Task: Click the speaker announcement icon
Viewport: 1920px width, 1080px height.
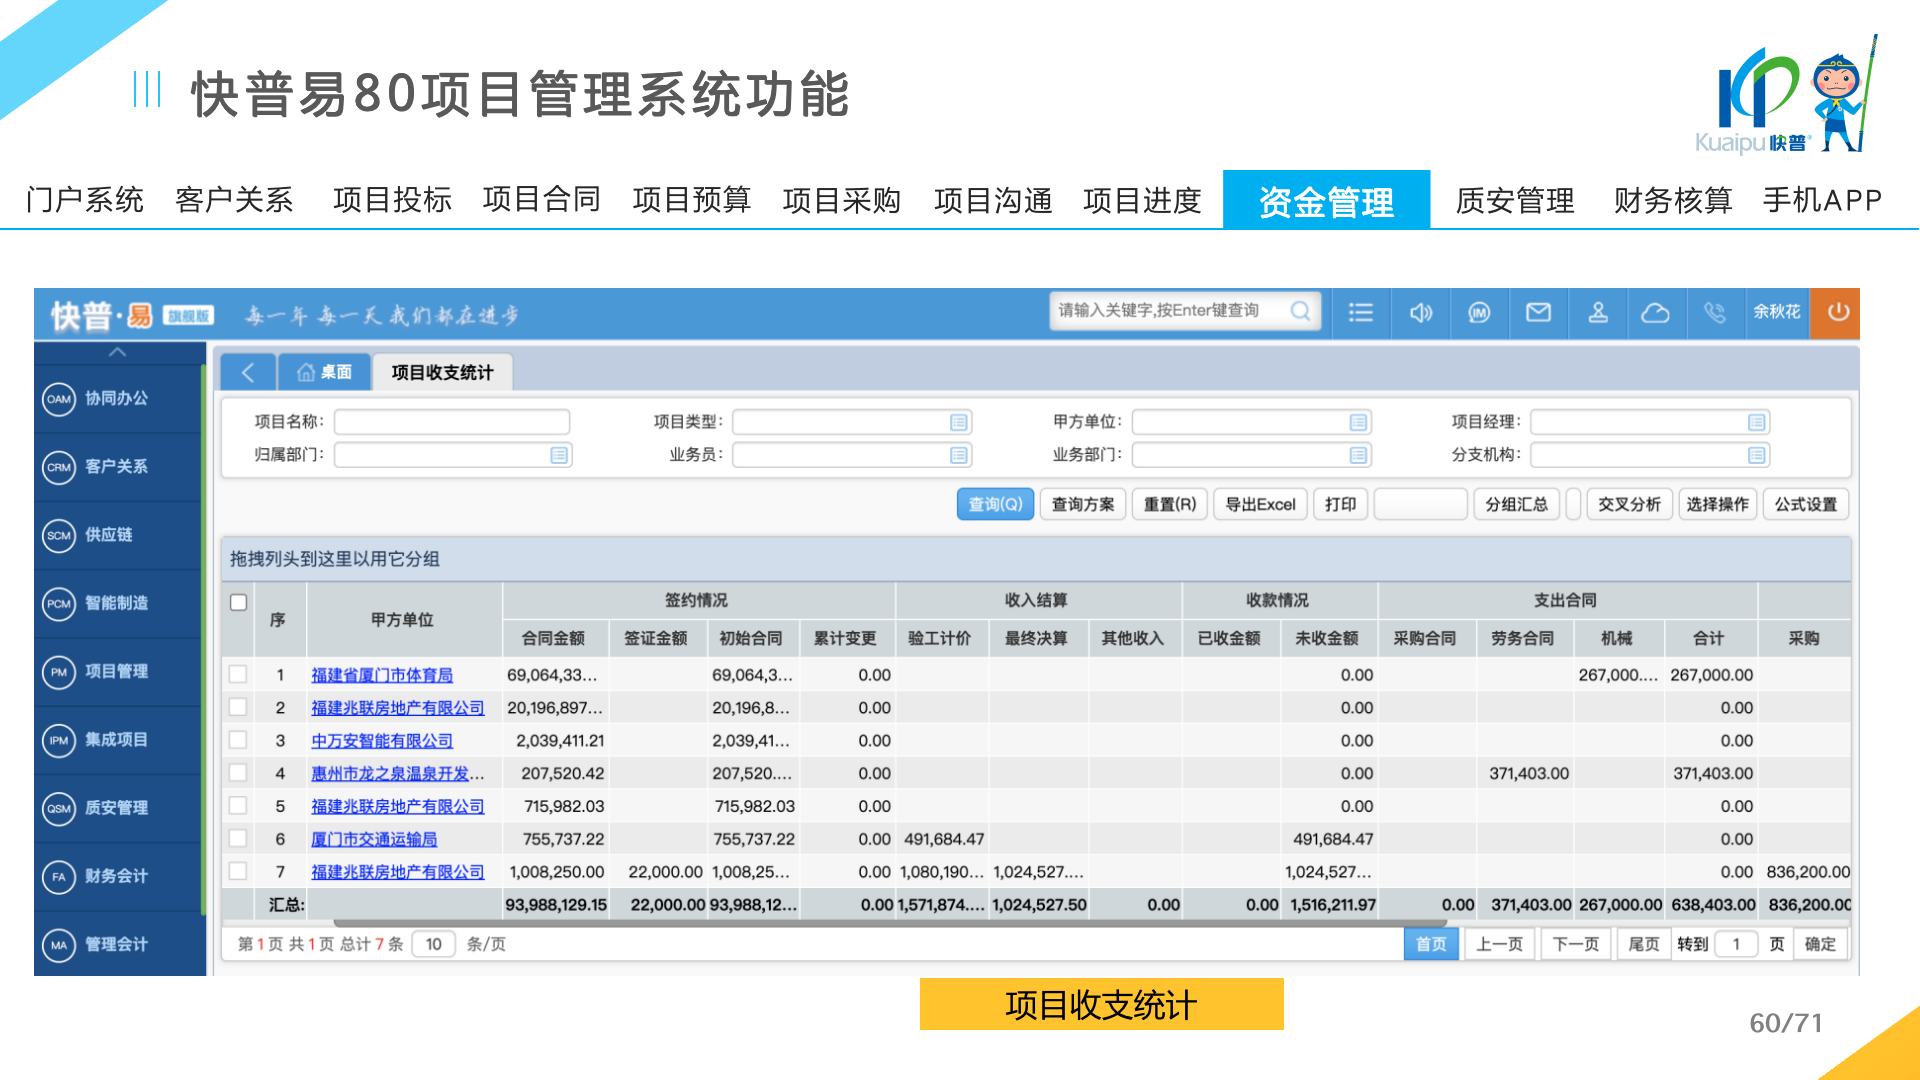Action: (1420, 313)
